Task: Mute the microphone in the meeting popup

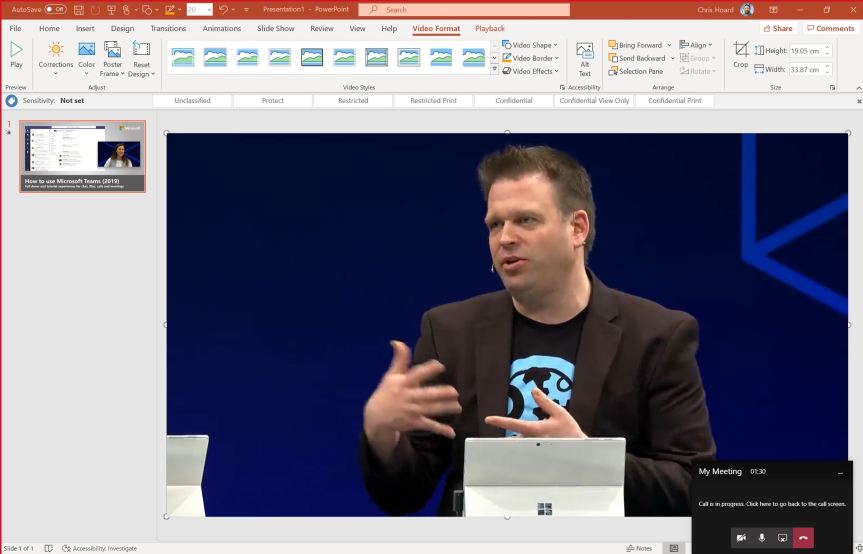Action: [762, 538]
